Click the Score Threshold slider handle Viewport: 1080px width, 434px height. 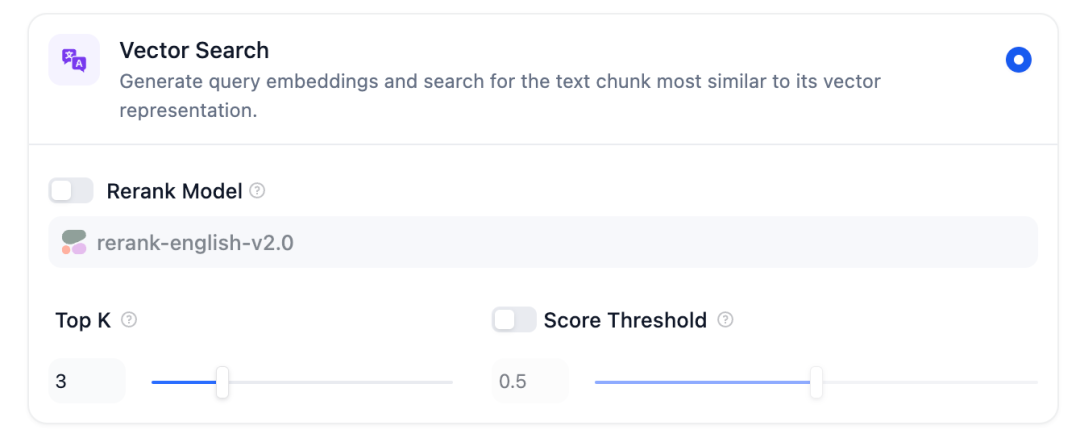coord(816,382)
